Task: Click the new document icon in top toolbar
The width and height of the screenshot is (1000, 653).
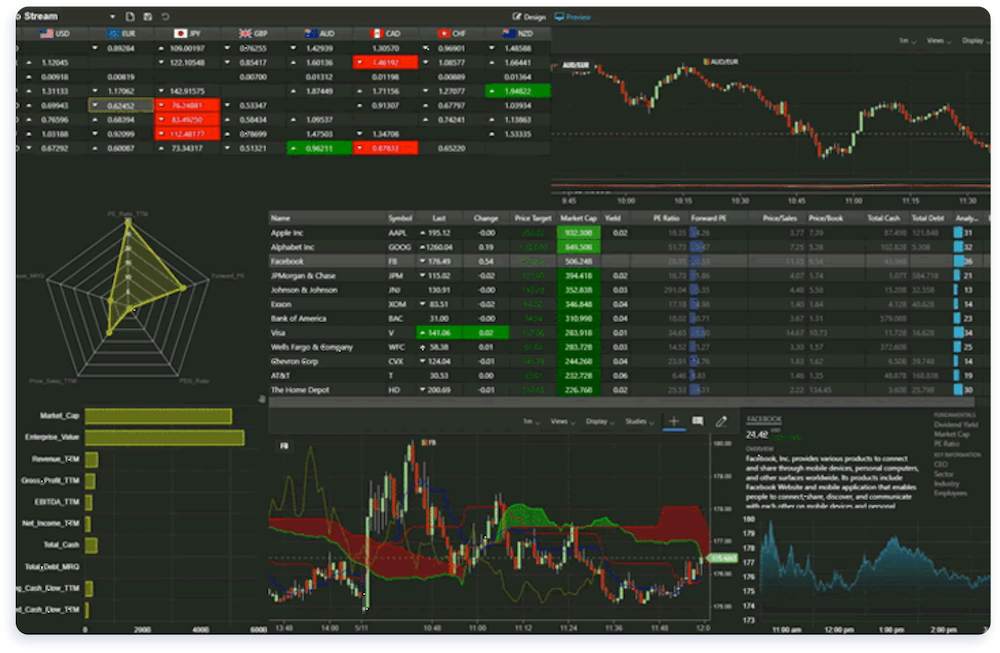Action: (130, 17)
